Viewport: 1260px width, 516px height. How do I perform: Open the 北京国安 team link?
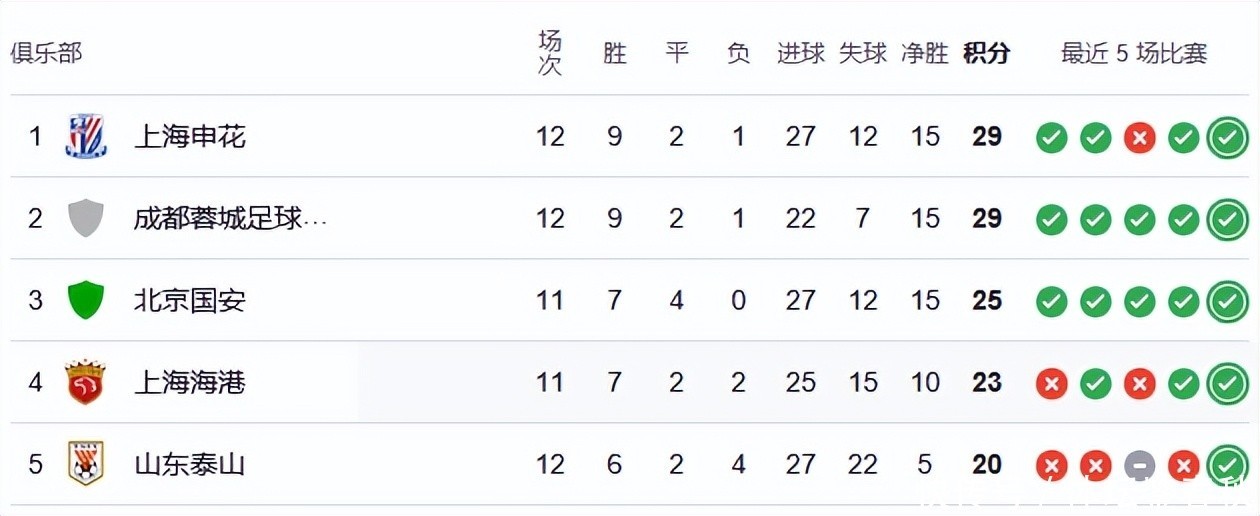pos(190,300)
